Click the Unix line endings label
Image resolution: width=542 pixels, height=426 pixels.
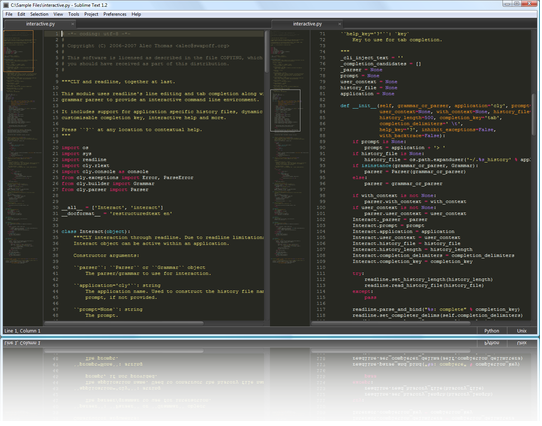pyautogui.click(x=522, y=331)
